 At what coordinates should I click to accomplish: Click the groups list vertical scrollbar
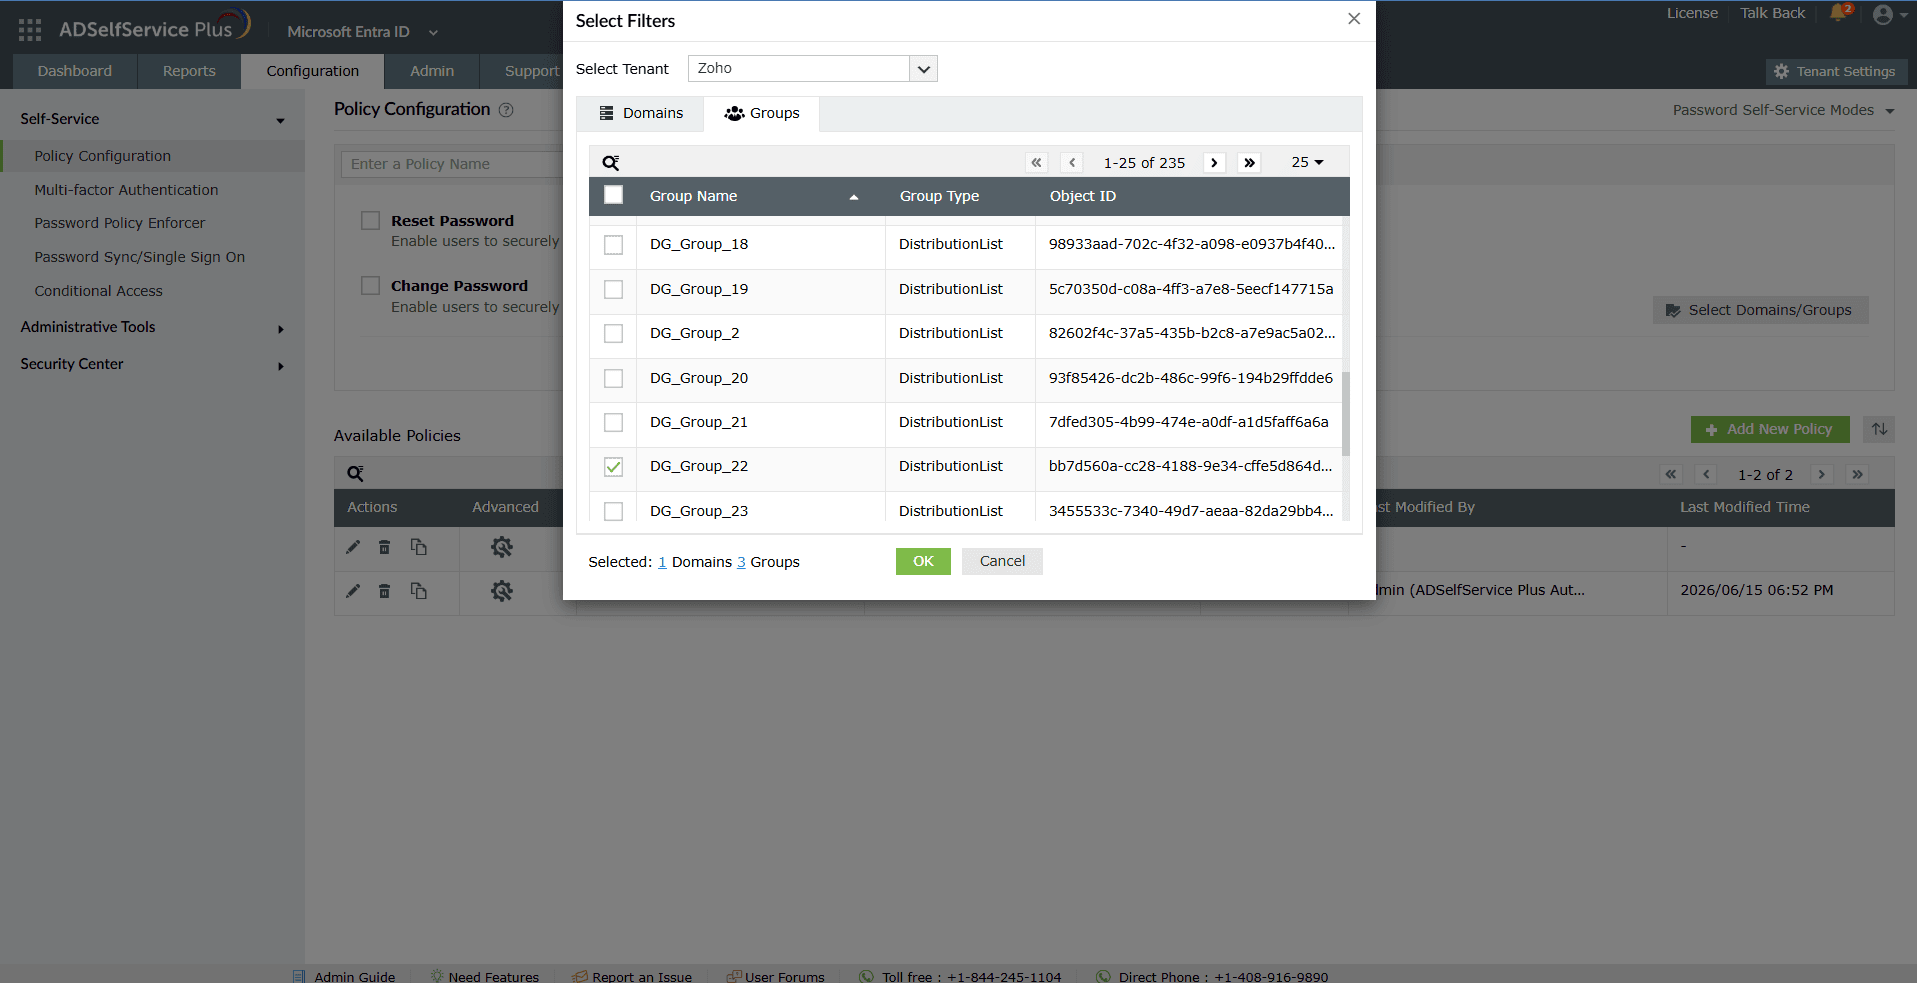pos(1345,414)
